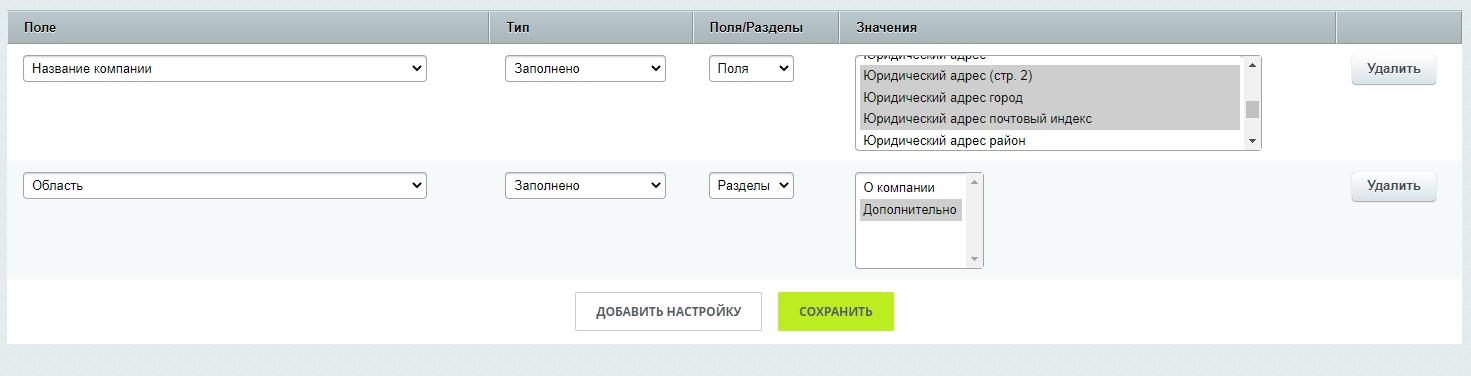
Task: Open the 'Разделы' selector dropdown
Action: [751, 186]
